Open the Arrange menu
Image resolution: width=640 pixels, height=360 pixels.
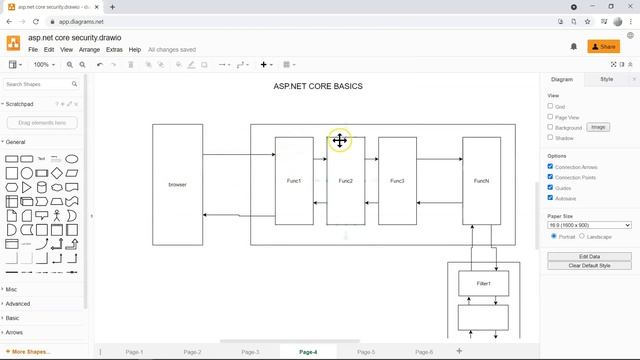click(x=89, y=49)
